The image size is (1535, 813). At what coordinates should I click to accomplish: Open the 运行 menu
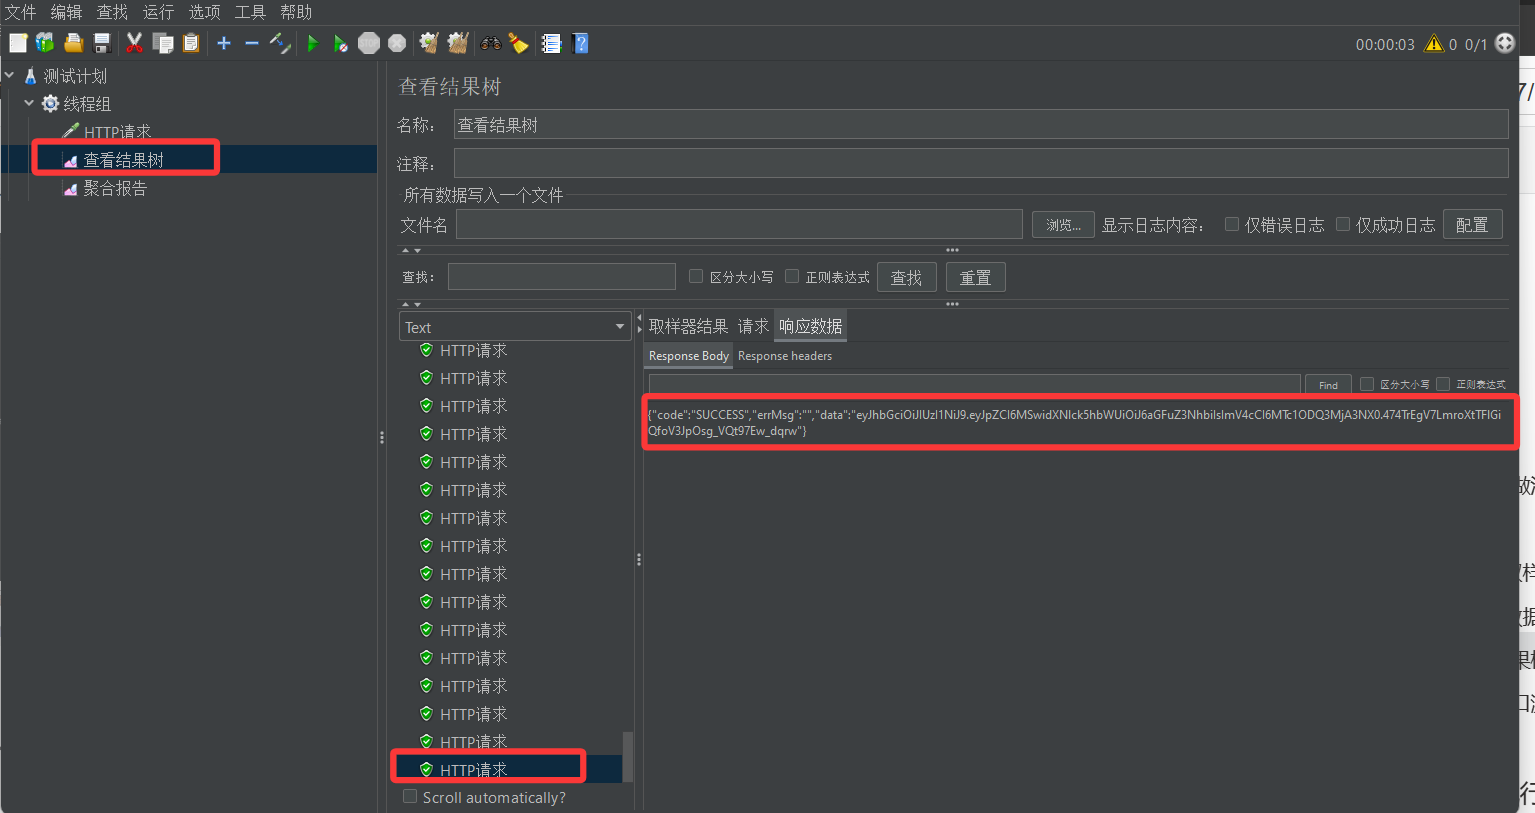click(x=158, y=12)
